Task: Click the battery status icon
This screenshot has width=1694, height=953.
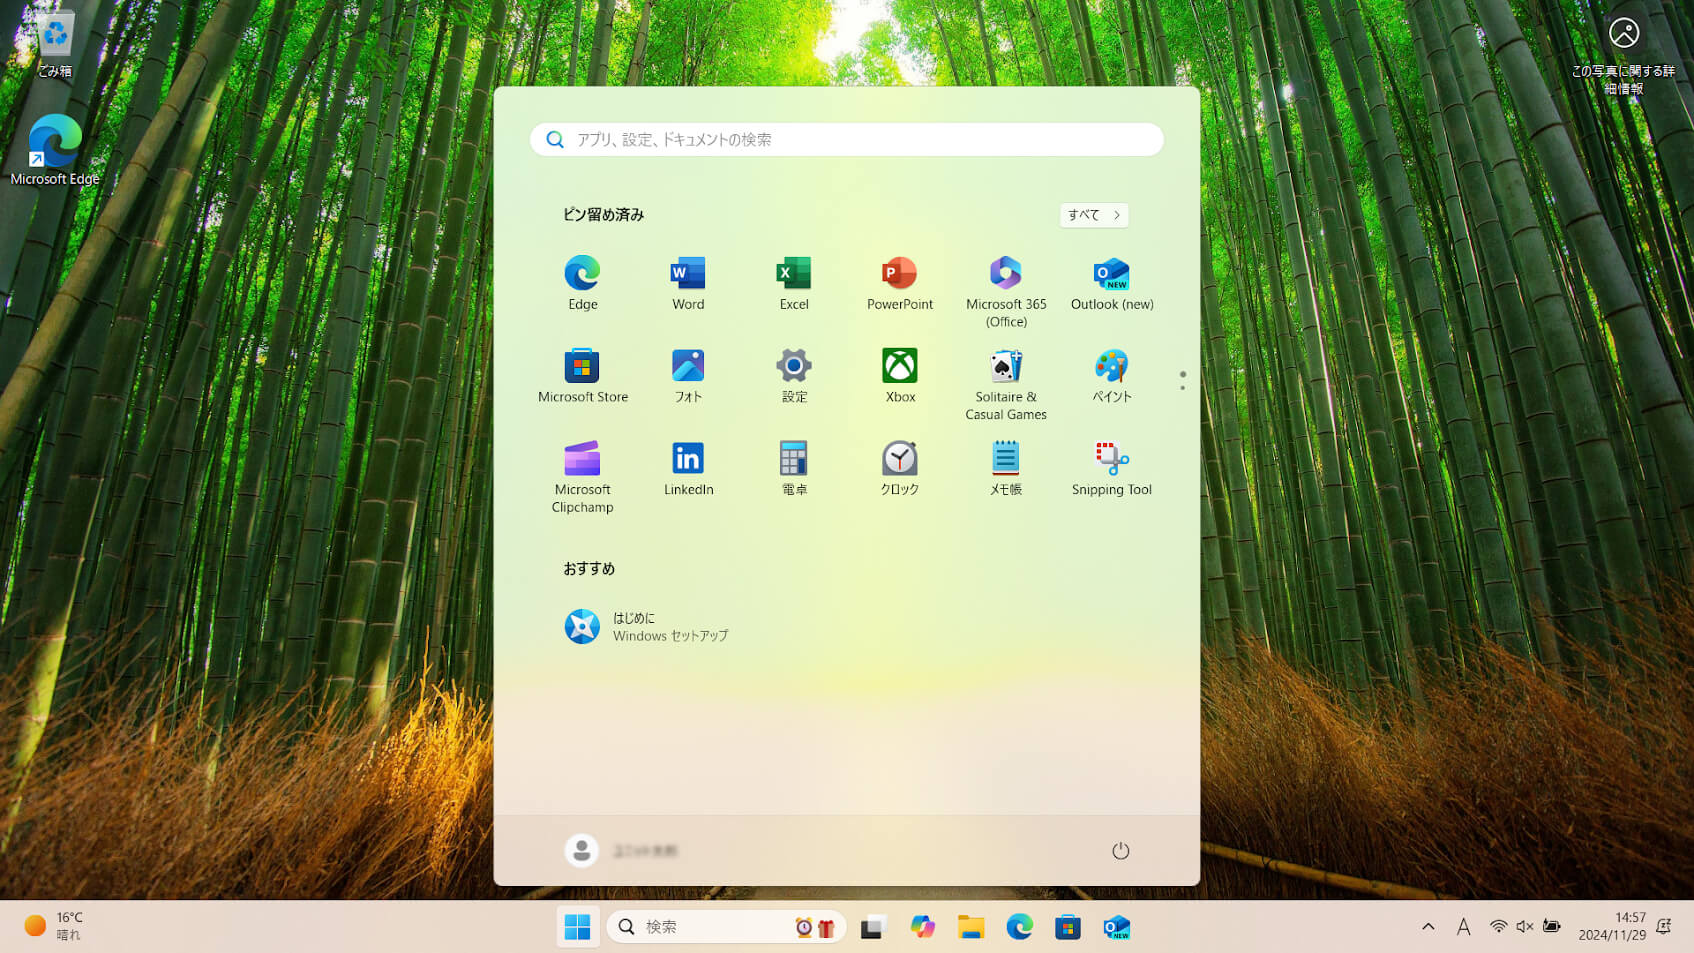Action: coord(1552,927)
